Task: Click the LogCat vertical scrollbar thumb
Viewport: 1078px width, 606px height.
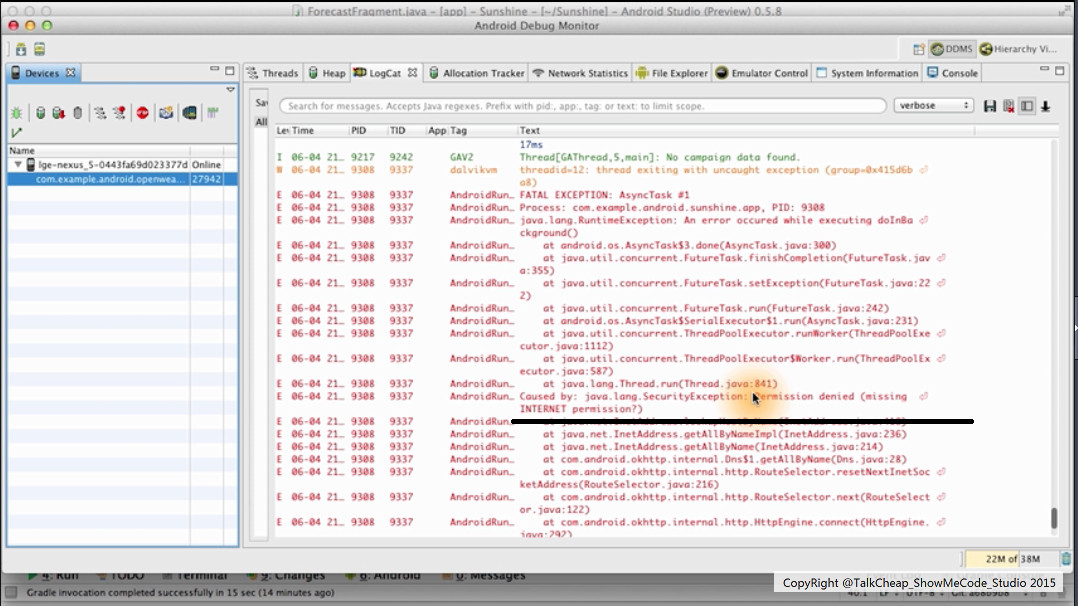Action: tap(1054, 518)
